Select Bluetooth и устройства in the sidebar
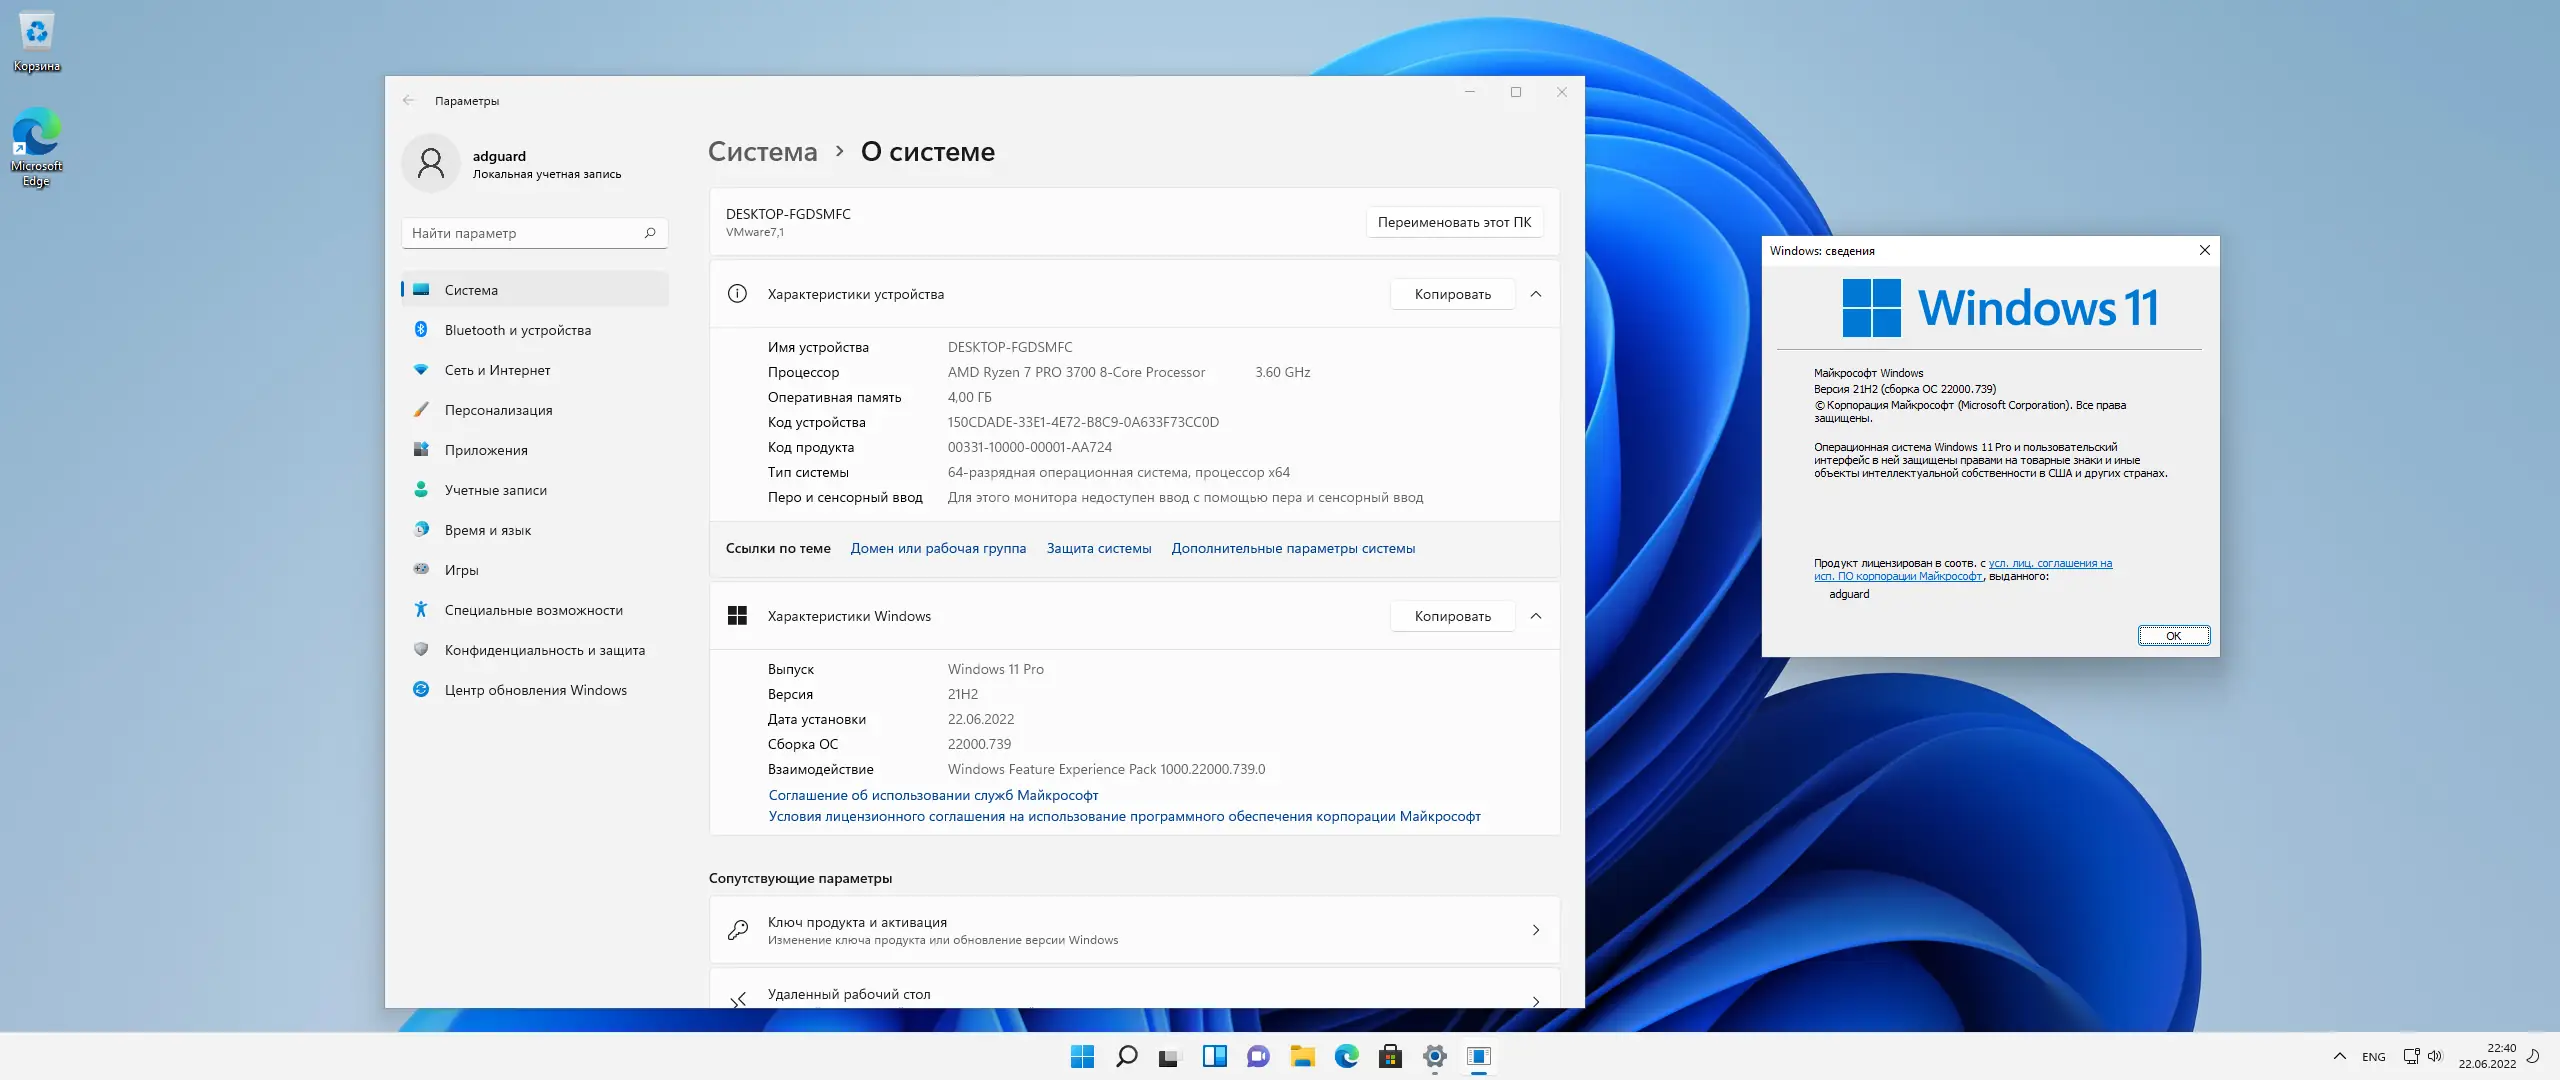The image size is (2560, 1080). pos(517,329)
